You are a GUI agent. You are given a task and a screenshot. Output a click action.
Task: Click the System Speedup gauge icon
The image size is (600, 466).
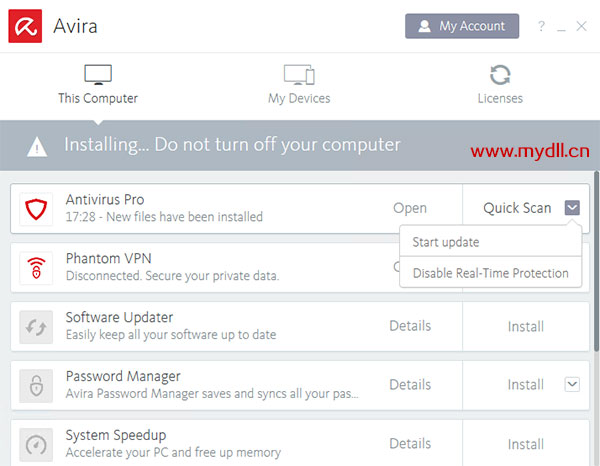(x=36, y=445)
